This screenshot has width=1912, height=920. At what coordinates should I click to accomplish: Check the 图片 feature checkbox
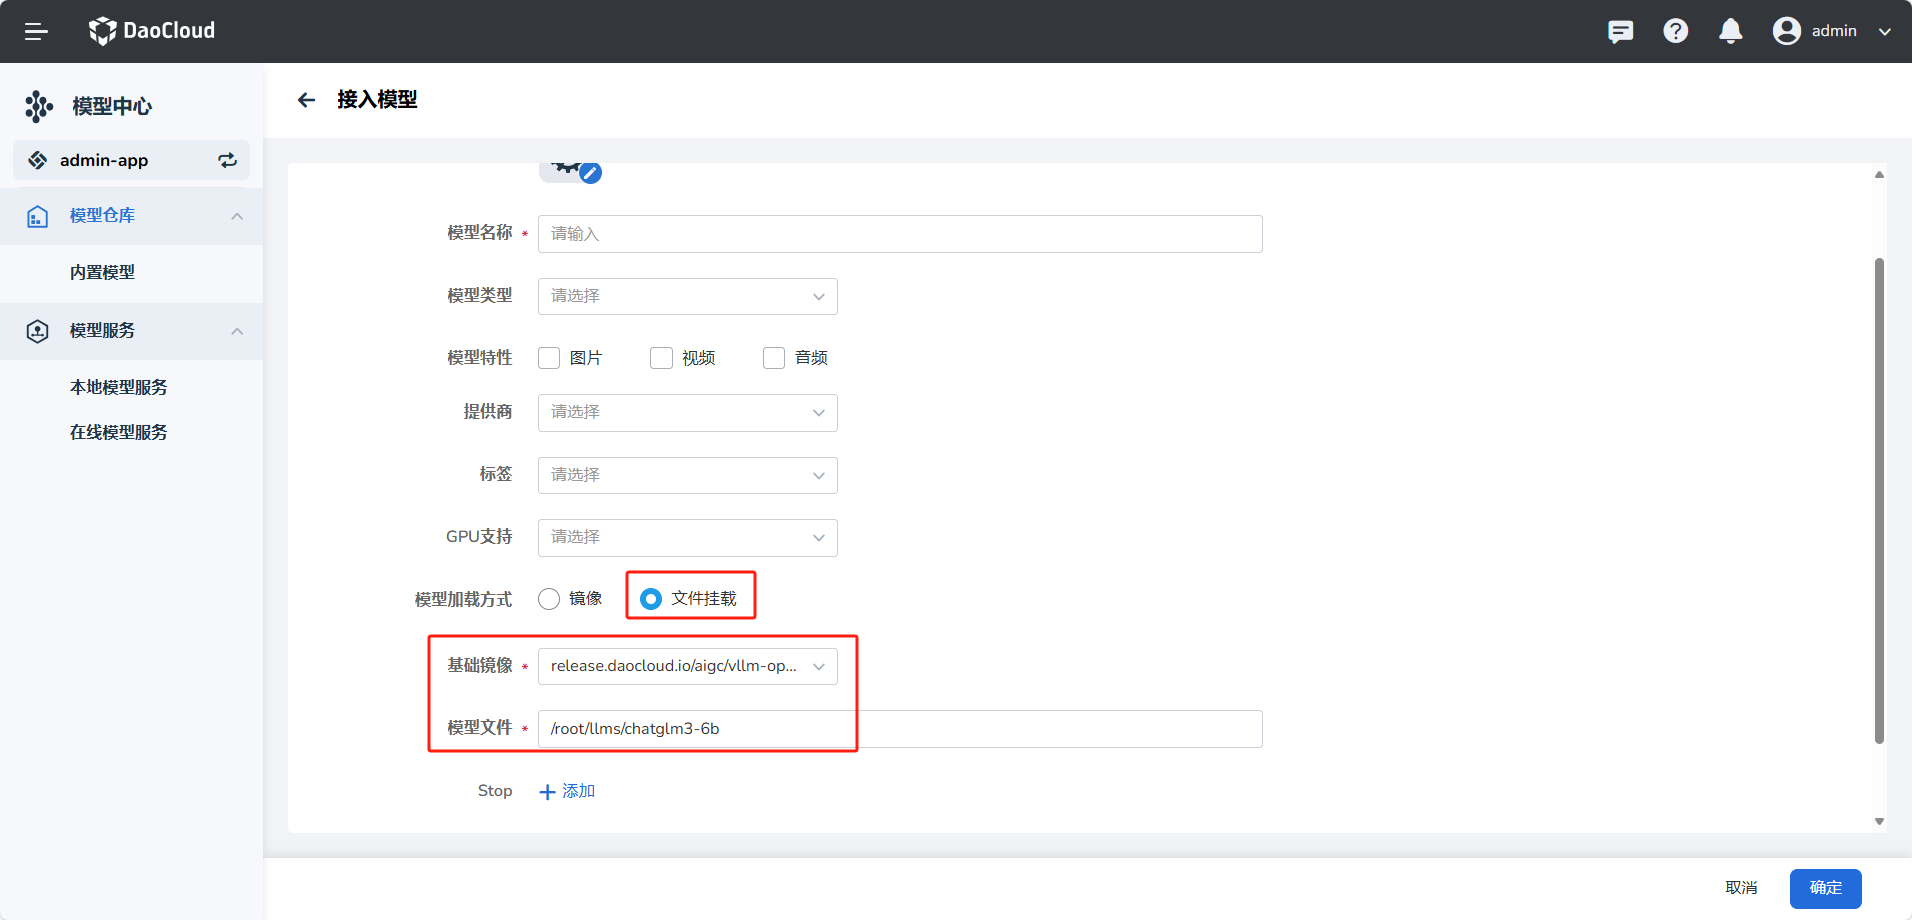pos(549,358)
